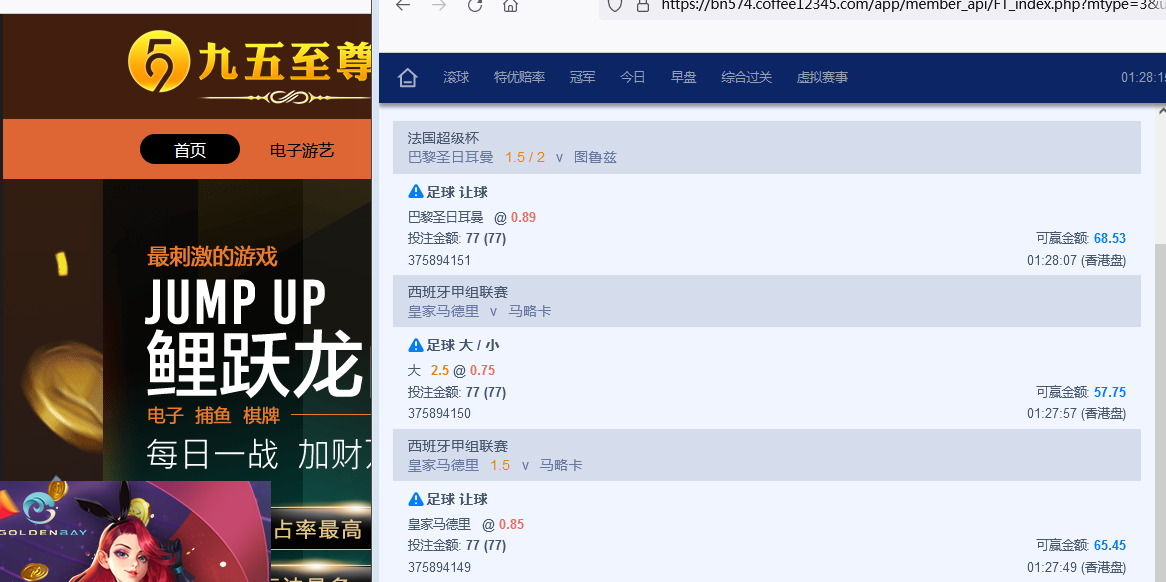Reload the page with the refresh icon
1166x582 pixels.
click(474, 5)
